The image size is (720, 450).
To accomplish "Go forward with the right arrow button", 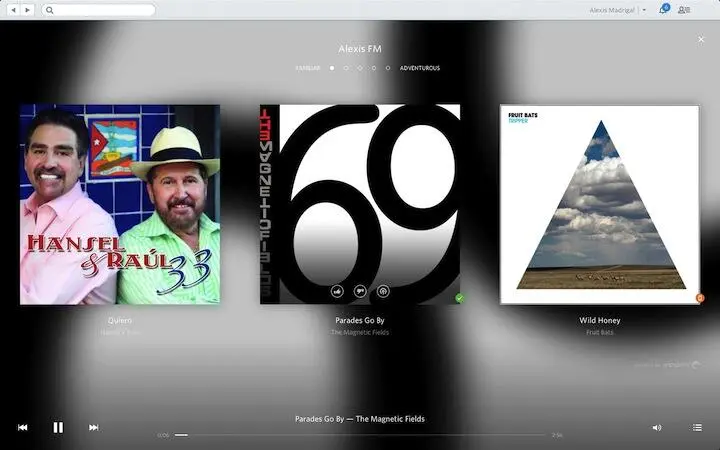I will coord(27,10).
